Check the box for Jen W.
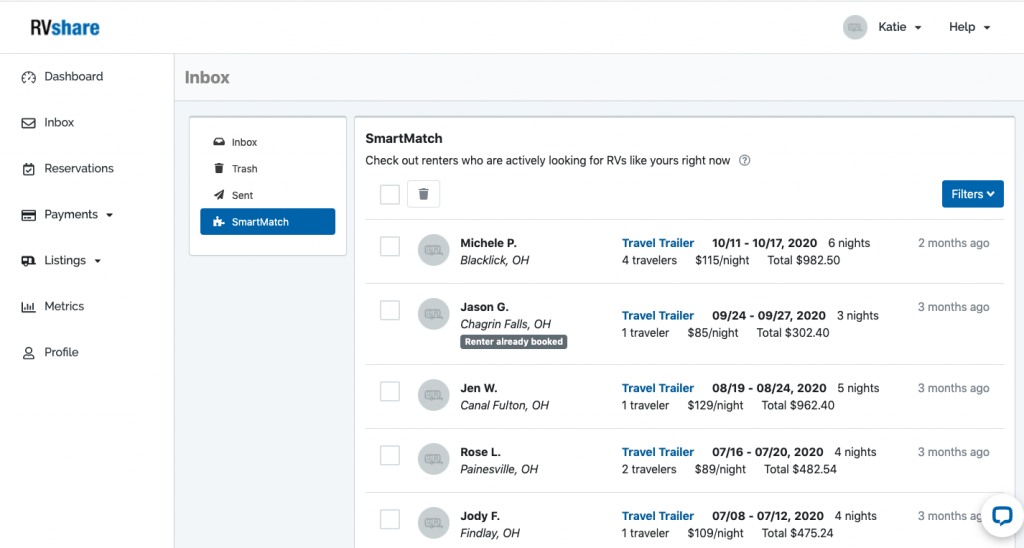 [390, 391]
